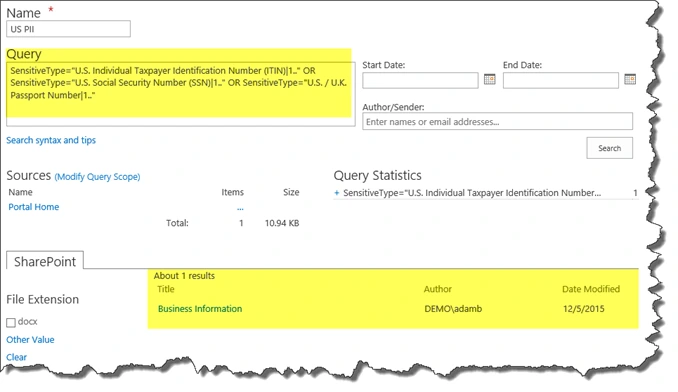Choose Other Value file extension filter

click(30, 340)
